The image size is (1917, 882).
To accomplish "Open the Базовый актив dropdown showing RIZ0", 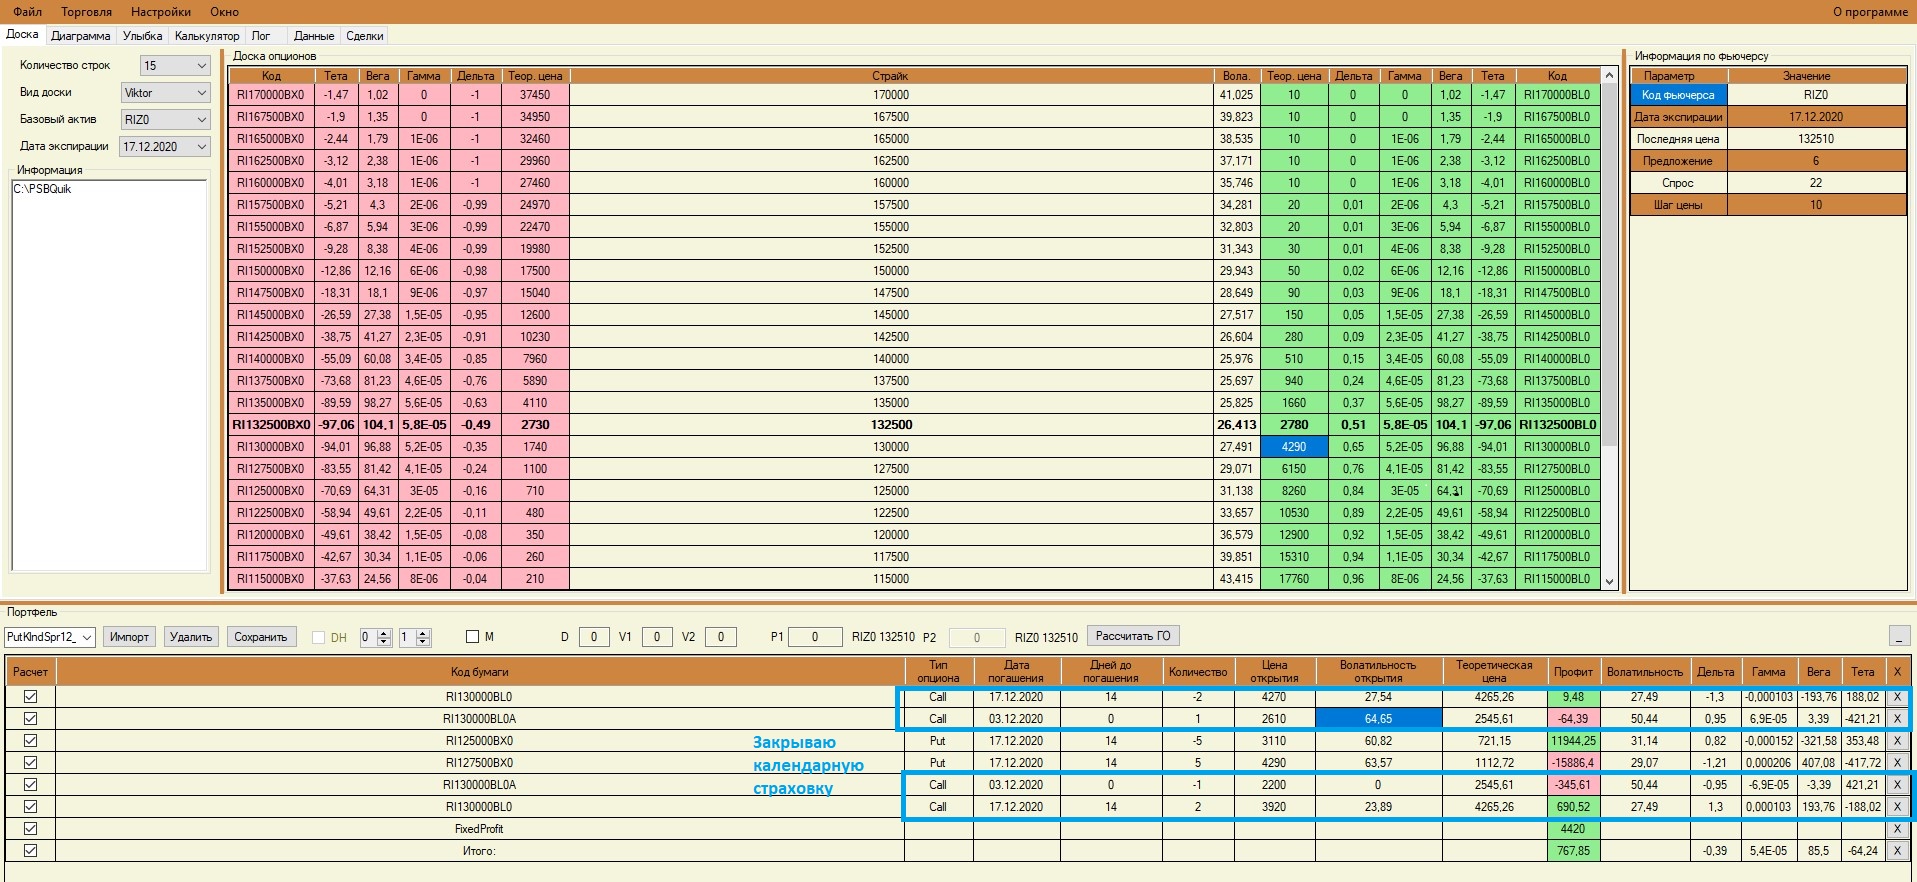I will pos(165,120).
